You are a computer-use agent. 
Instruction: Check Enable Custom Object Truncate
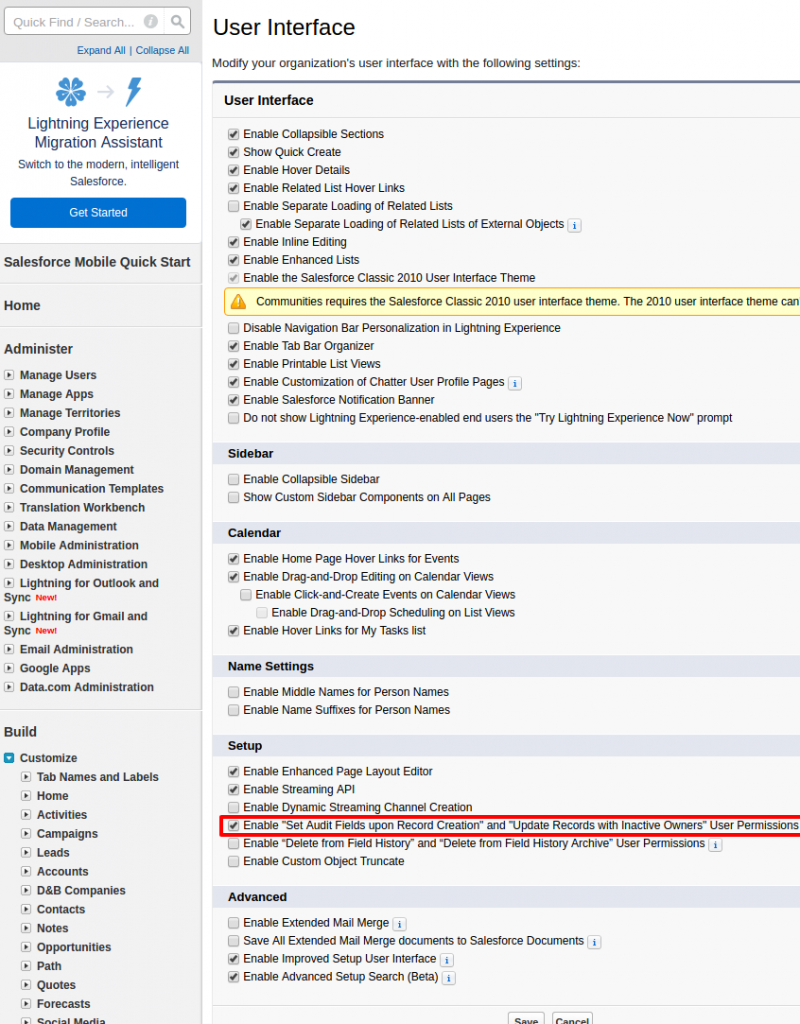pos(233,861)
